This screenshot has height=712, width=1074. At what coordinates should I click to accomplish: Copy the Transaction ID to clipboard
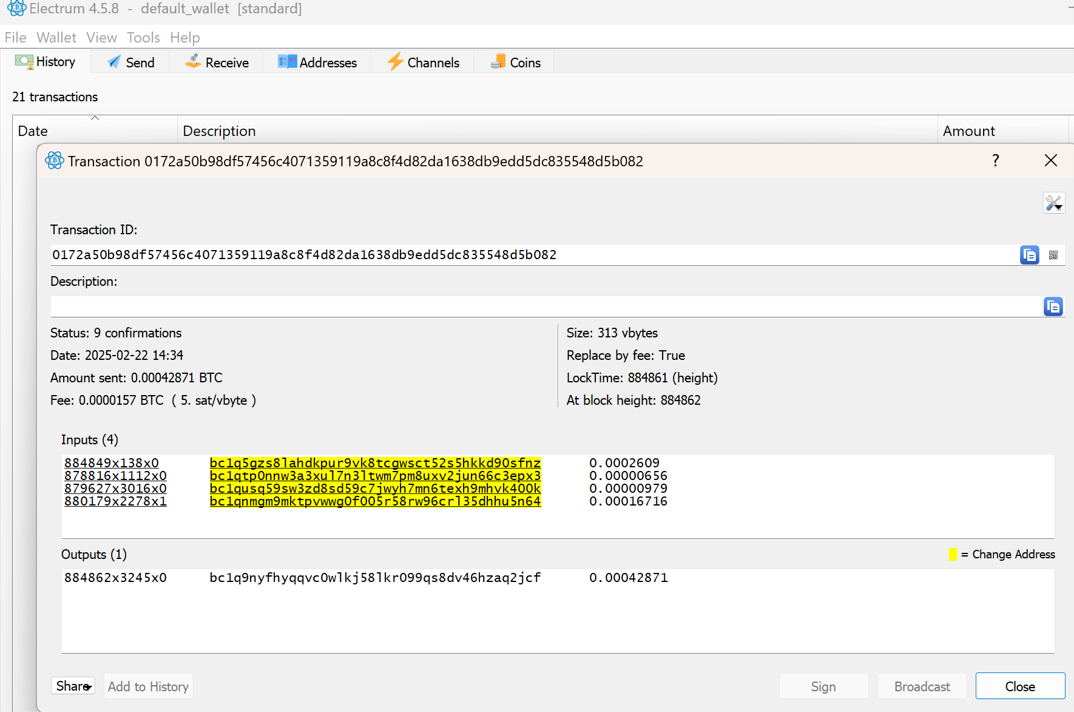pyautogui.click(x=1029, y=255)
